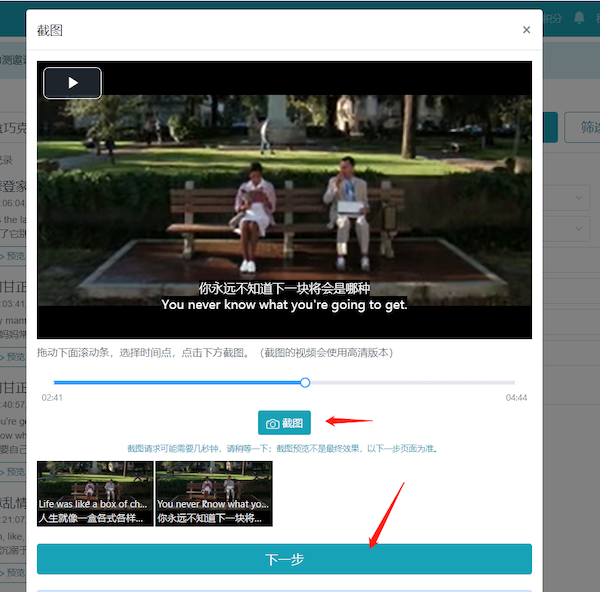Select the 'You never know what' thumbnail
Viewport: 600px width, 592px height.
pos(214,494)
